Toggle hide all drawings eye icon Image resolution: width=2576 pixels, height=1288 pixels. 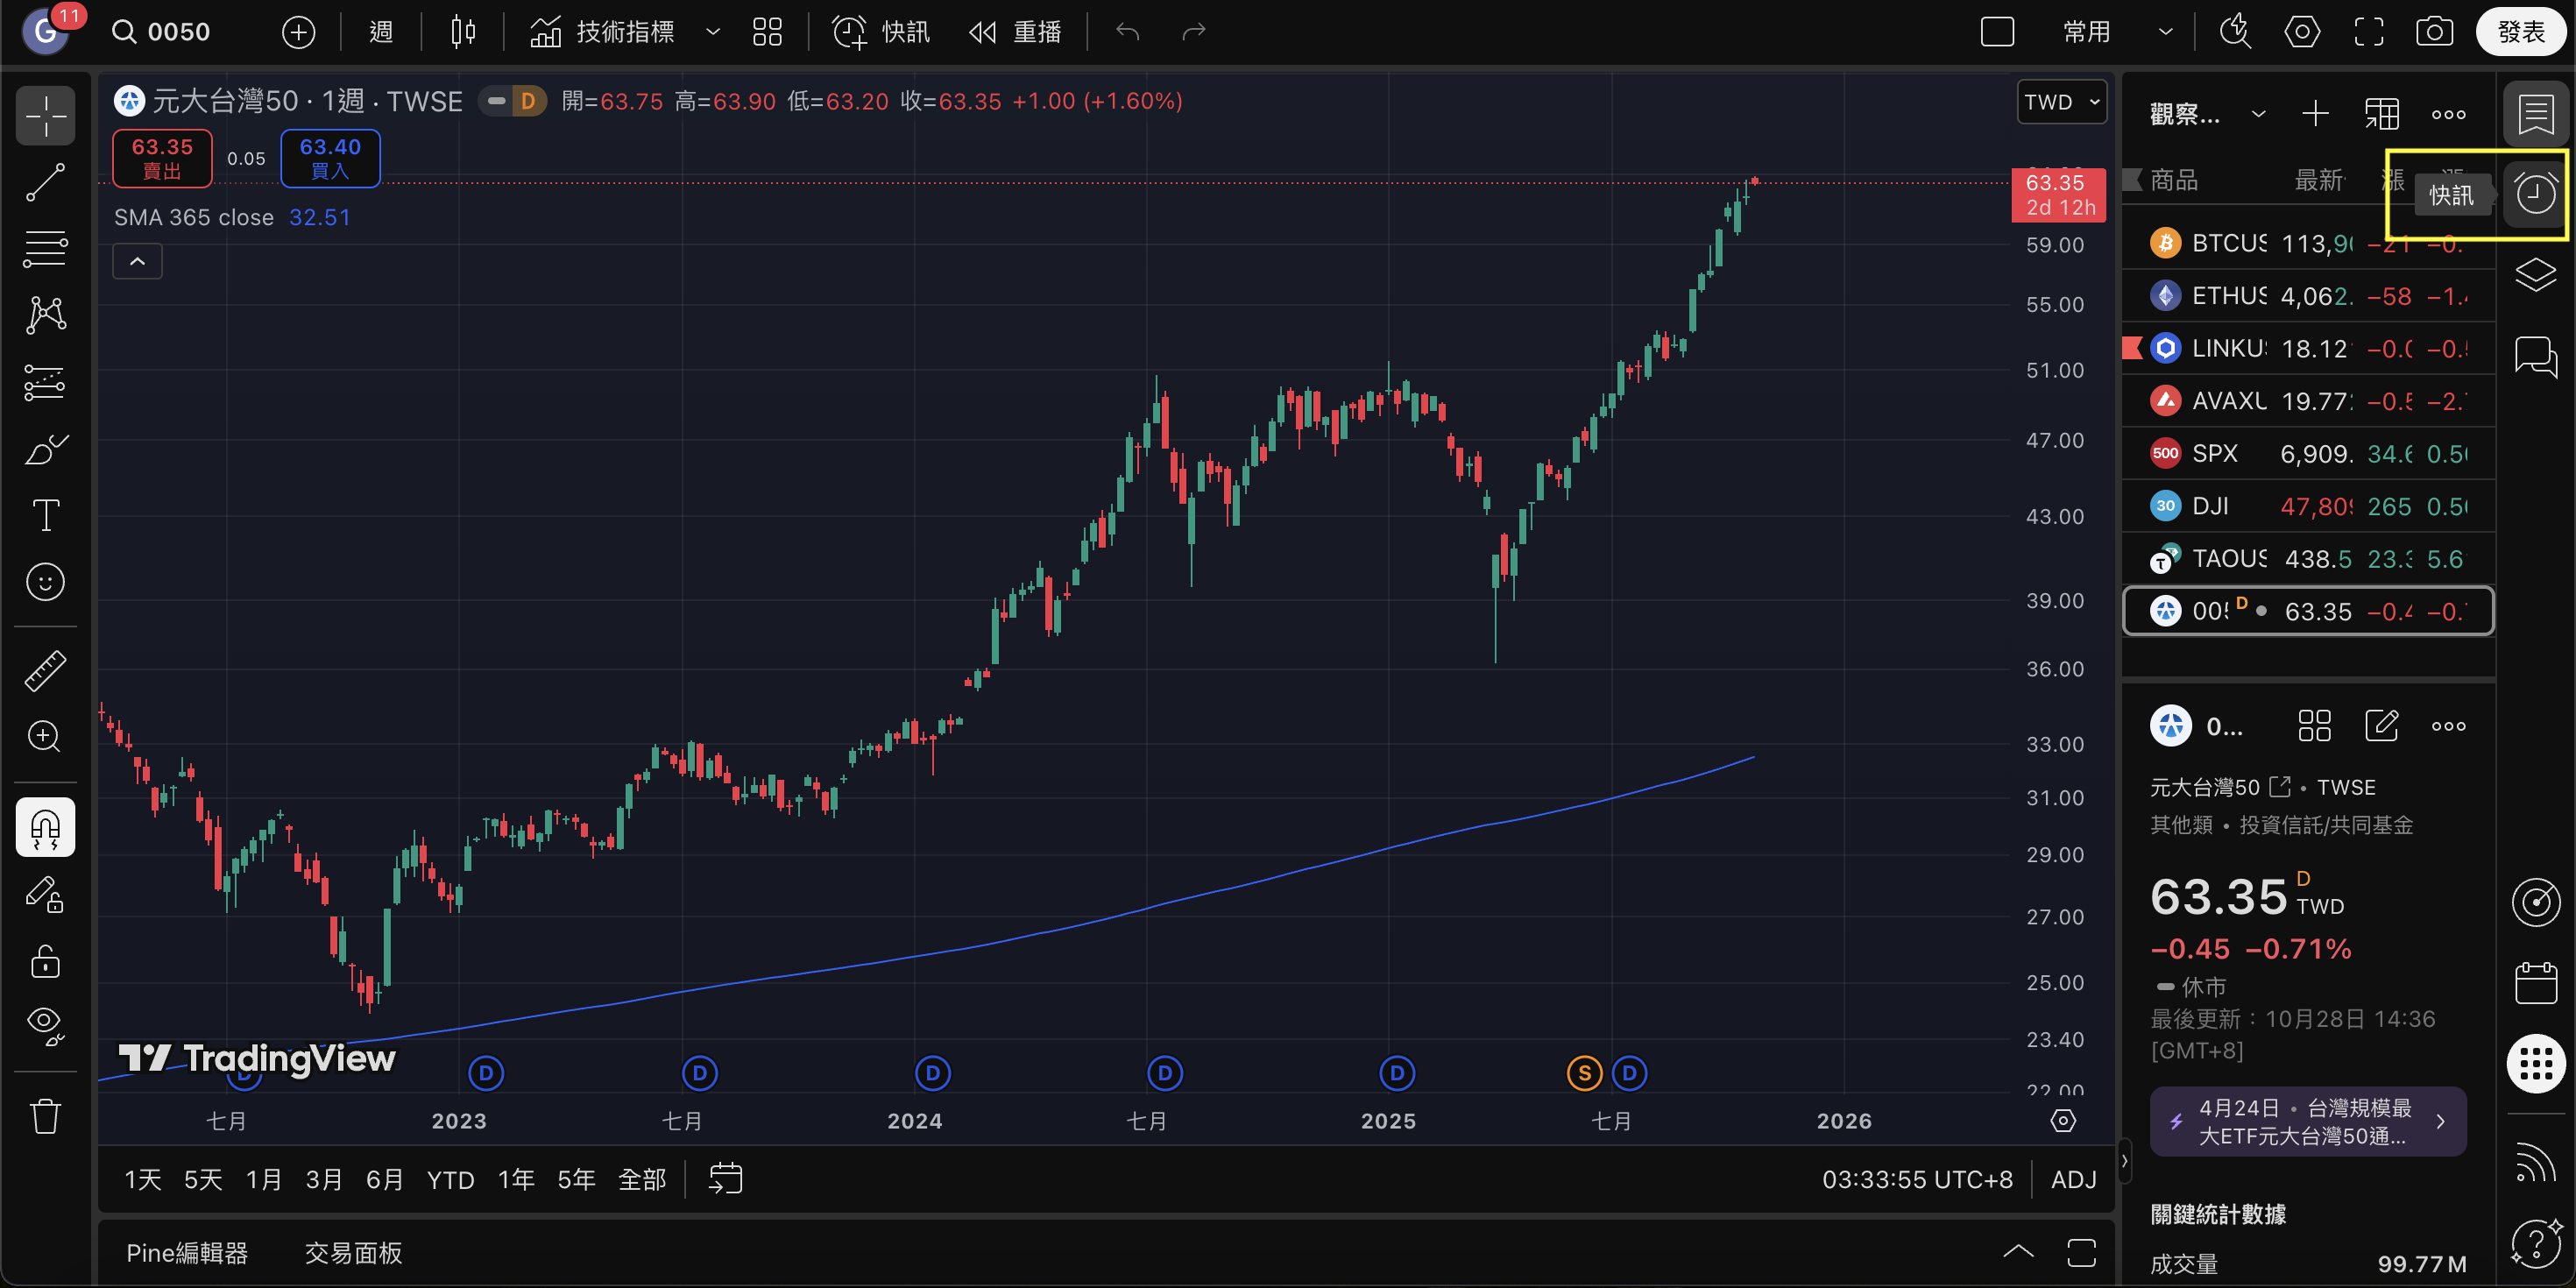(x=45, y=1025)
